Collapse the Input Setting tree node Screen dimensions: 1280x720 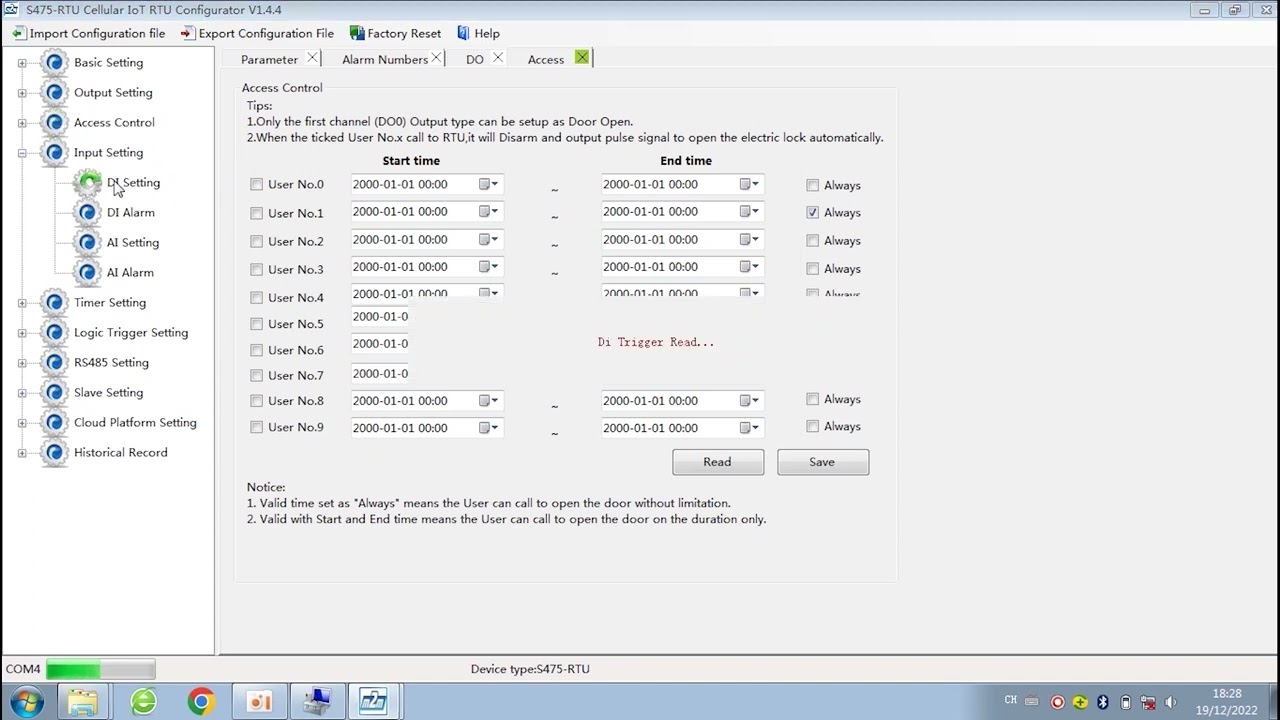click(x=22, y=153)
